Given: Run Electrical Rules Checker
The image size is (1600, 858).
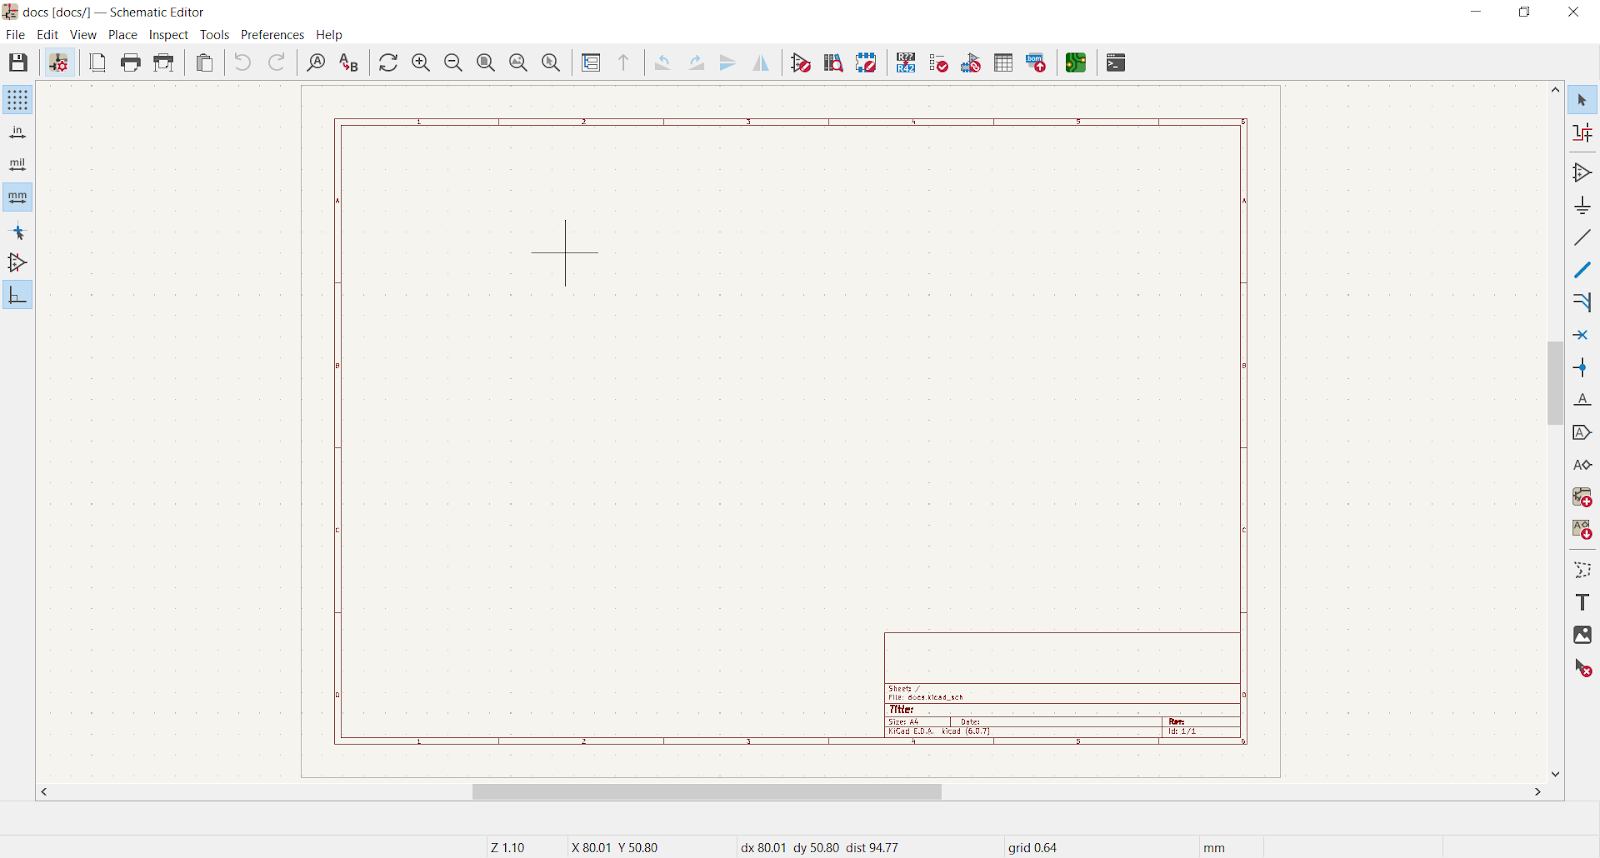Looking at the screenshot, I should point(938,63).
